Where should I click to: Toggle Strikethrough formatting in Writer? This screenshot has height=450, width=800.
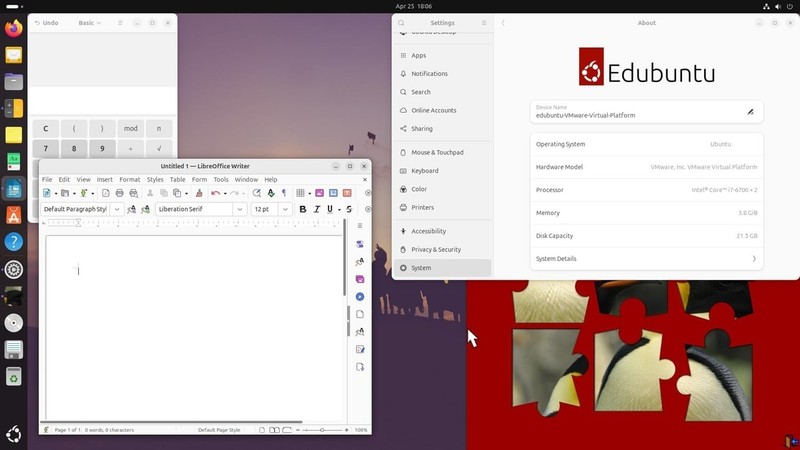(349, 209)
